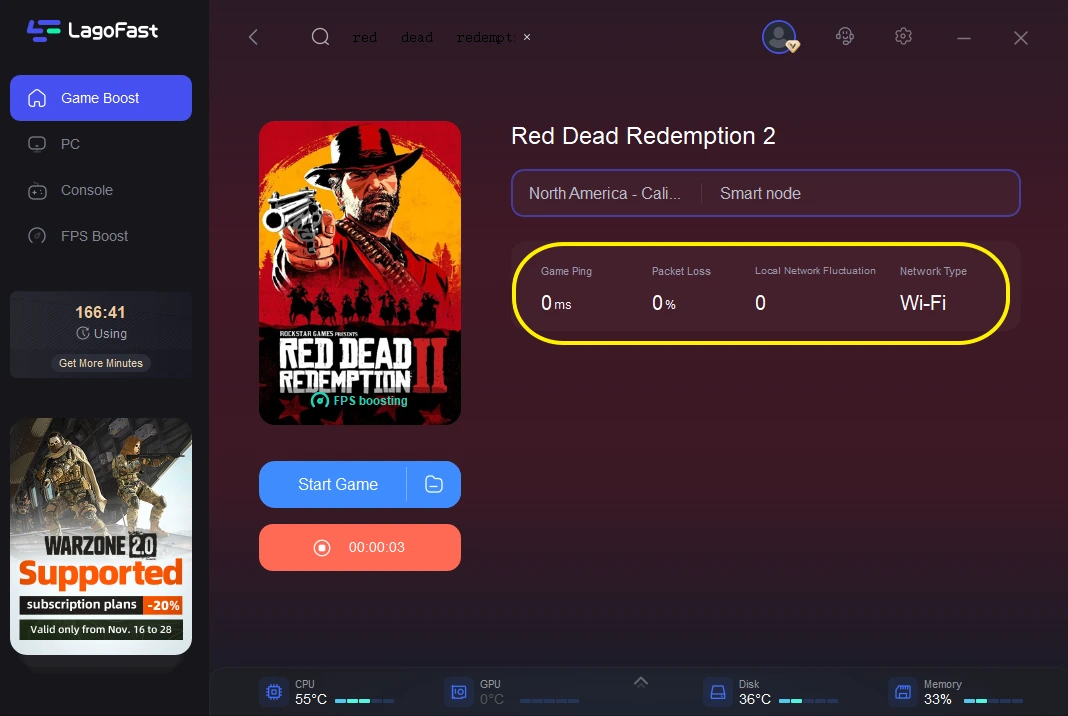Click the Red Dead Redemption 2 title
The width and height of the screenshot is (1068, 716).
pos(643,136)
